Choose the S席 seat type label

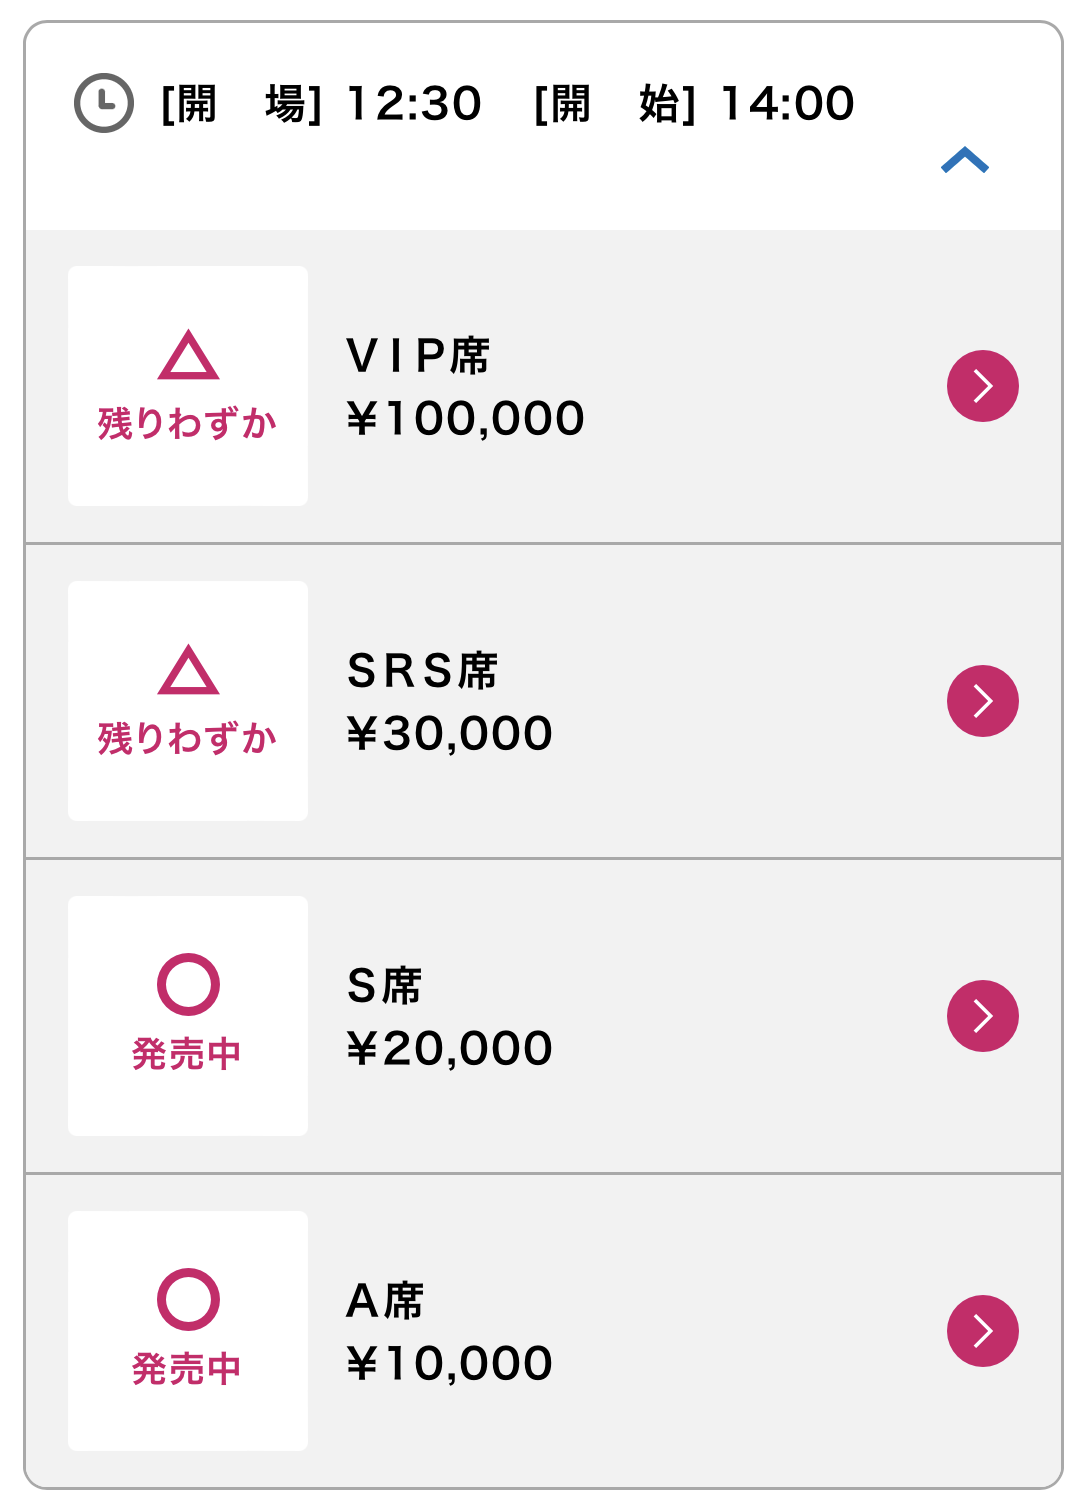pos(384,986)
